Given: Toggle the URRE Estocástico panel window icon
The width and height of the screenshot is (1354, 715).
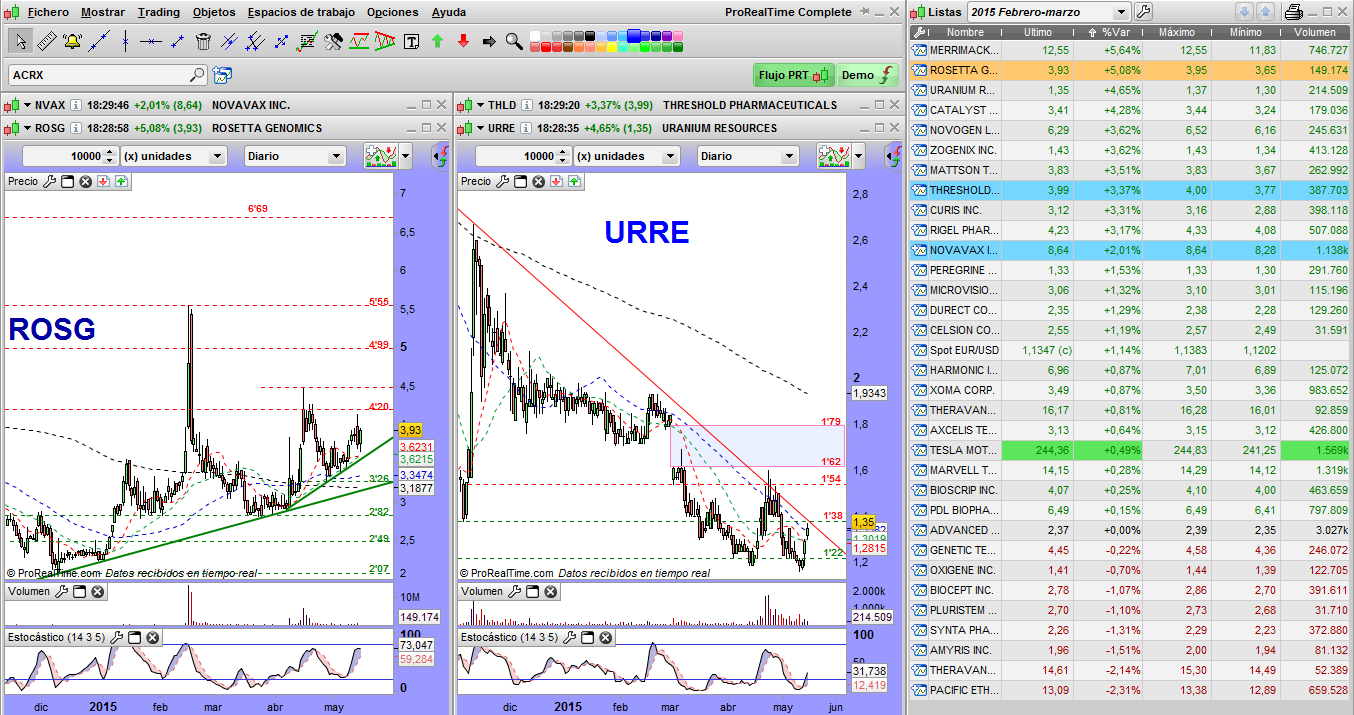Looking at the screenshot, I should pyautogui.click(x=587, y=636).
